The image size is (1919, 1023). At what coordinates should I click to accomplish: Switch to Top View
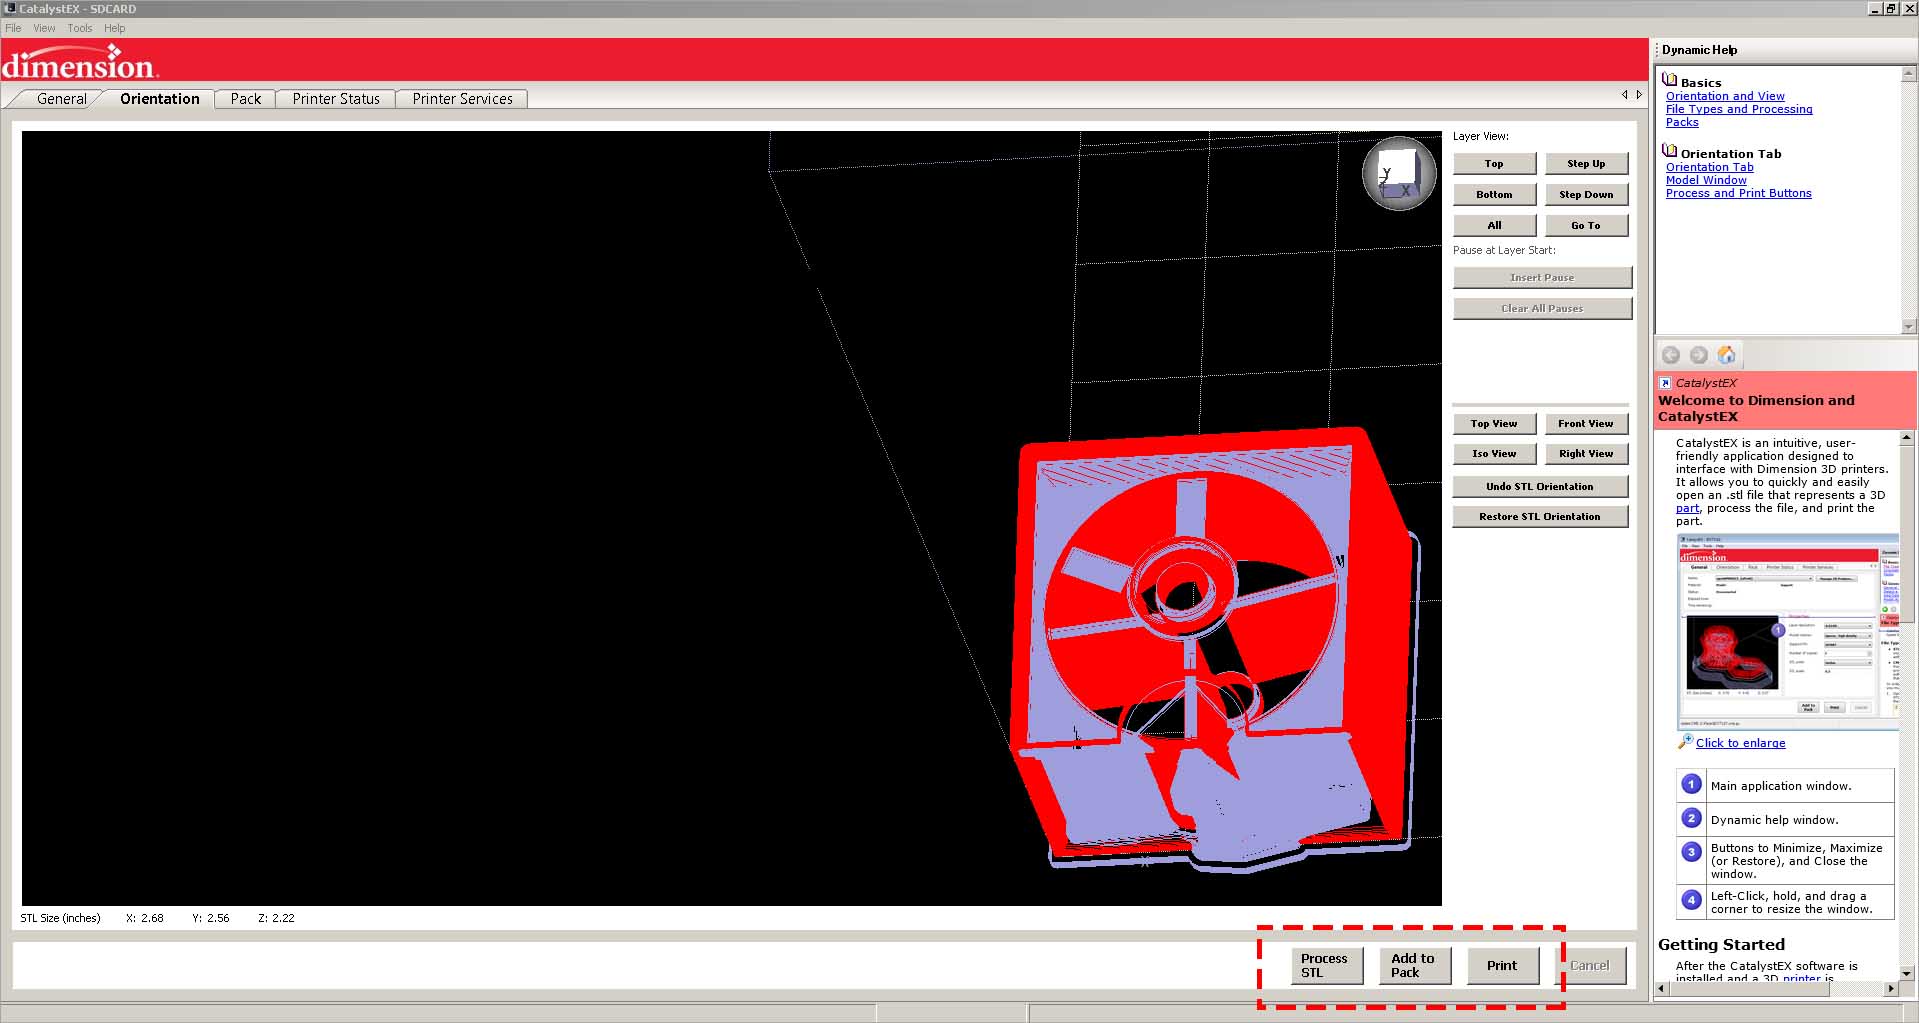click(1494, 424)
